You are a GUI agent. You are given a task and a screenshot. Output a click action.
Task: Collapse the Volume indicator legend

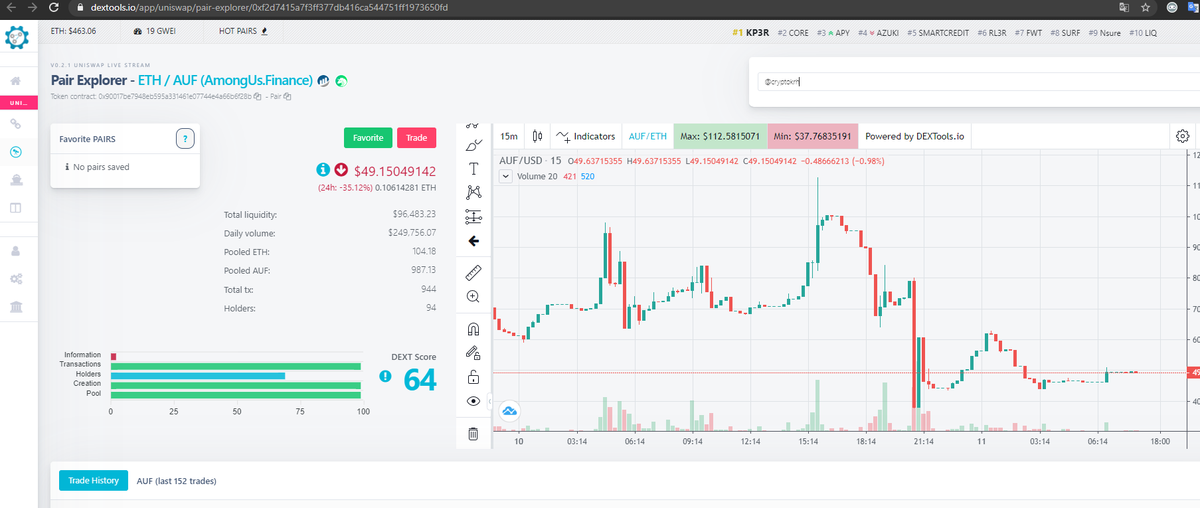click(505, 176)
